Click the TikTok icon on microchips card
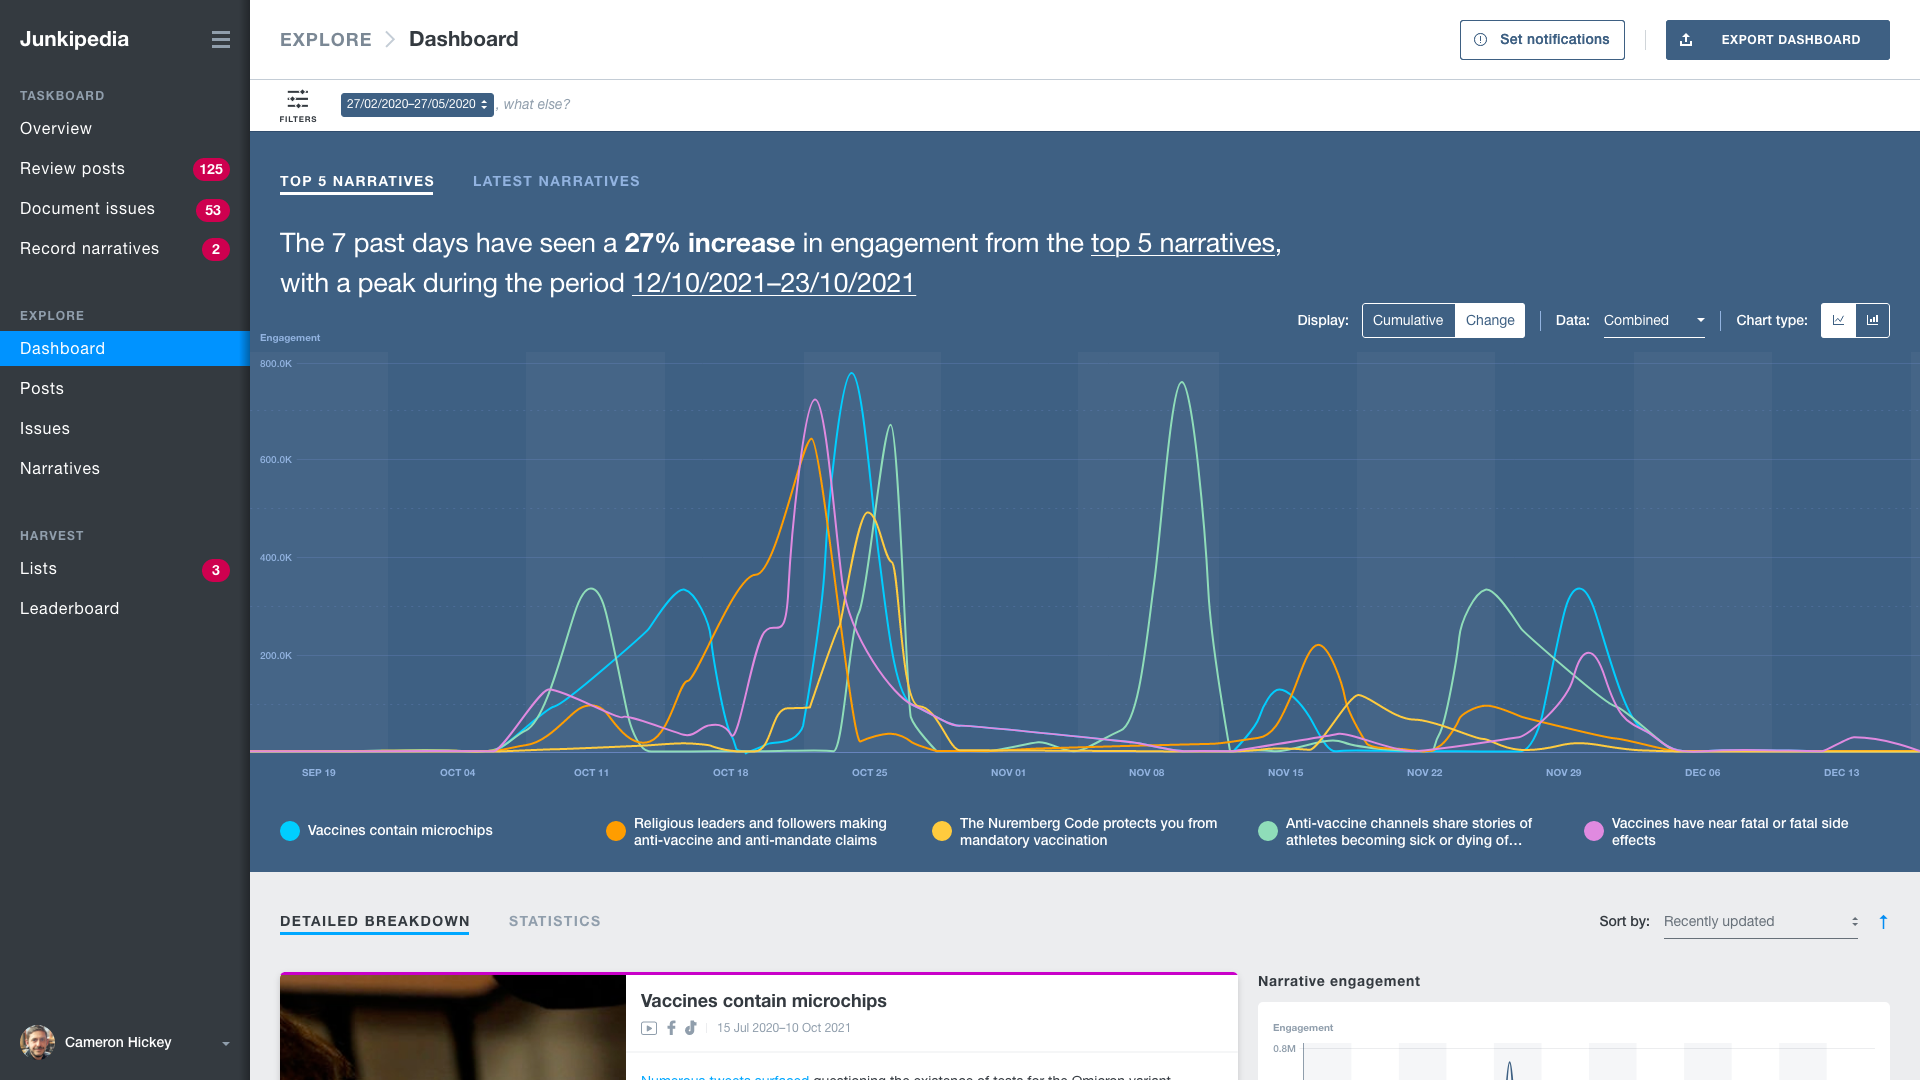Screen dimensions: 1920x1080 (x=691, y=1028)
